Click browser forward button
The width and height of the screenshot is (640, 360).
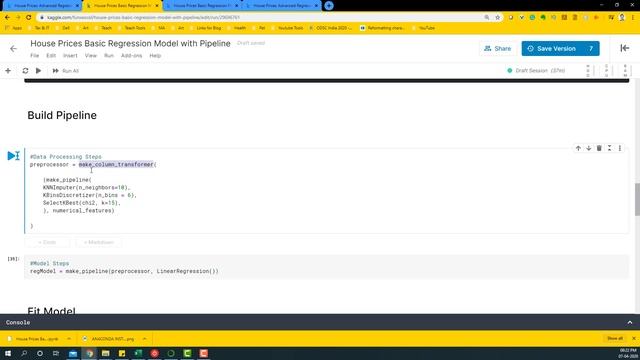[x=18, y=18]
